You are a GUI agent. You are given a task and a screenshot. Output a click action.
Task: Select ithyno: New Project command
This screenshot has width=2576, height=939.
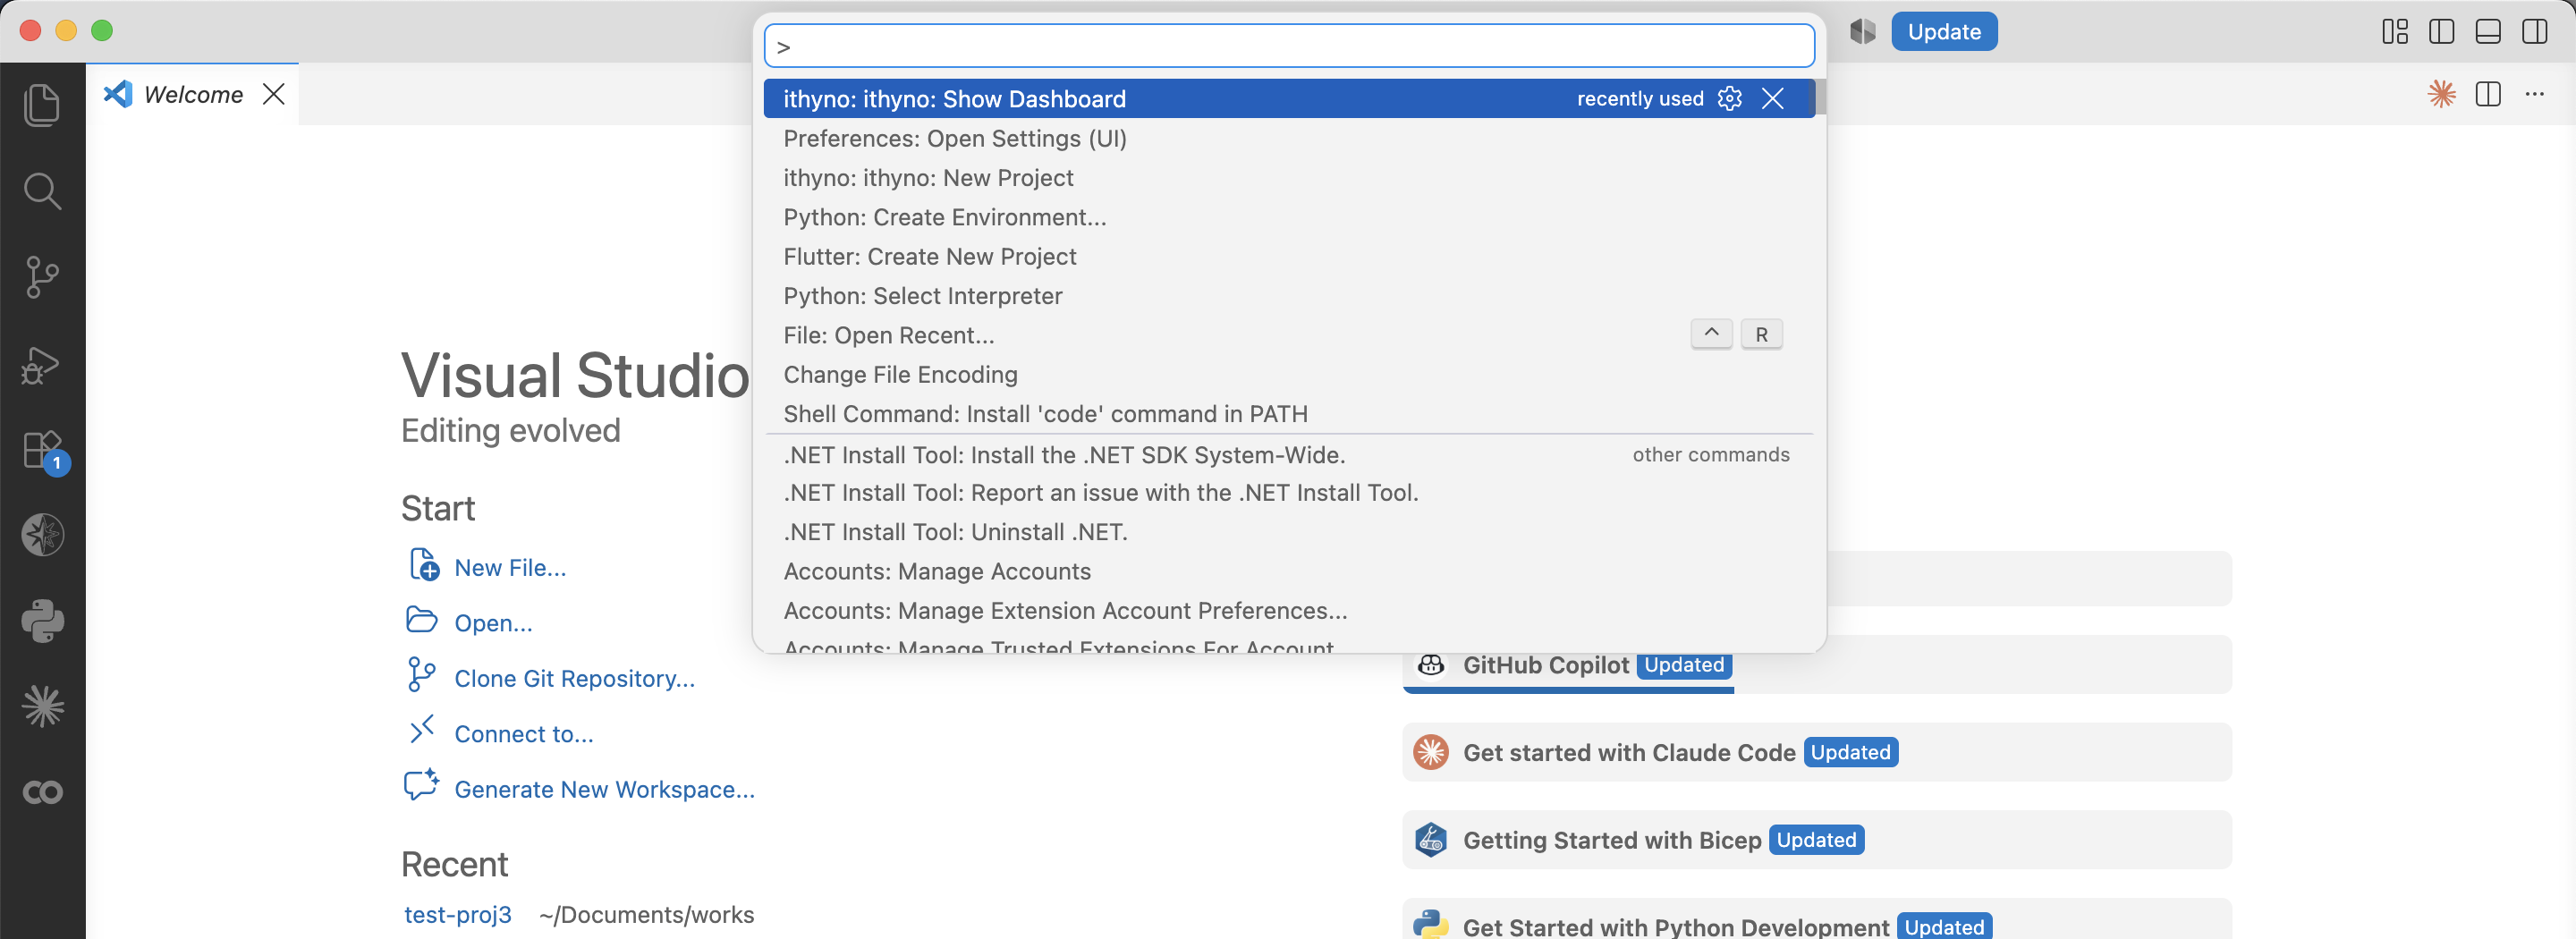point(1289,177)
